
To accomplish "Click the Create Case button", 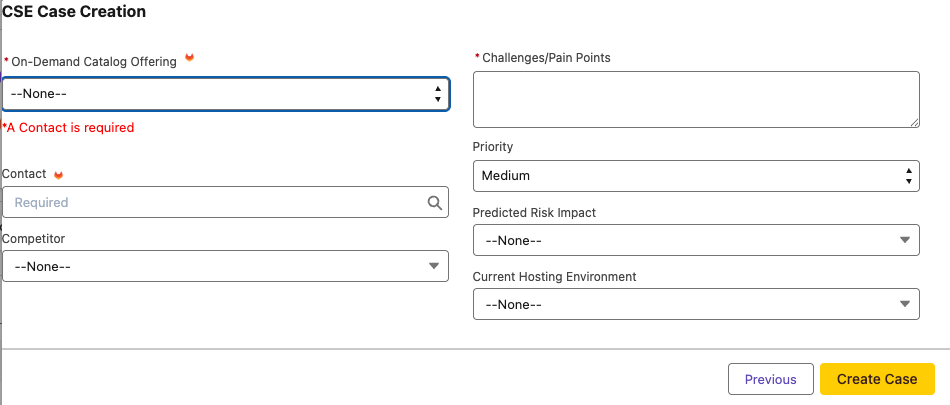I will 877,379.
